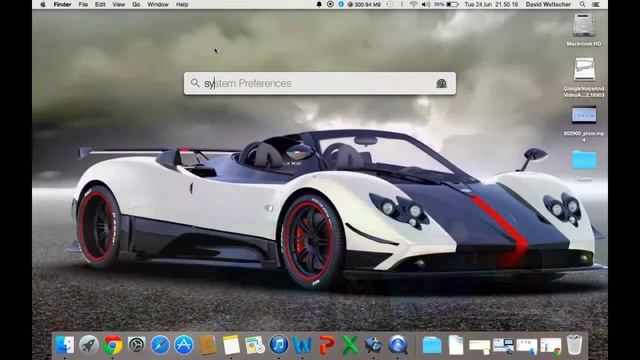Open the Maps icon in Dock

click(x=255, y=345)
